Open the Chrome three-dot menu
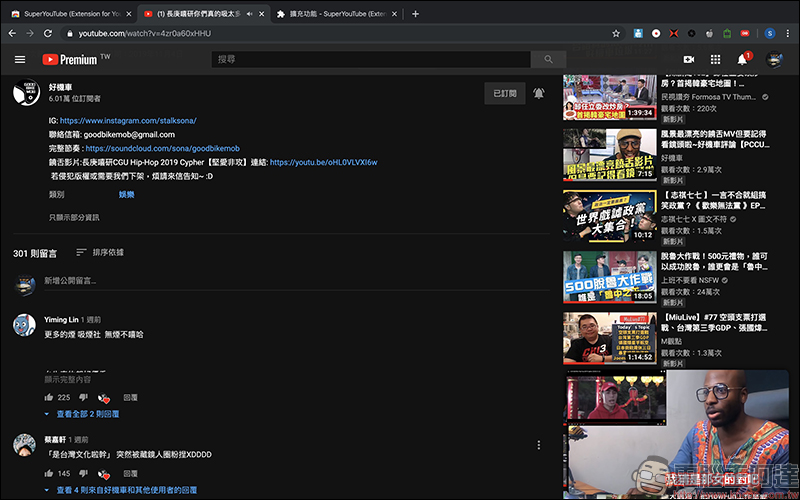This screenshot has width=800, height=500. pyautogui.click(x=788, y=34)
